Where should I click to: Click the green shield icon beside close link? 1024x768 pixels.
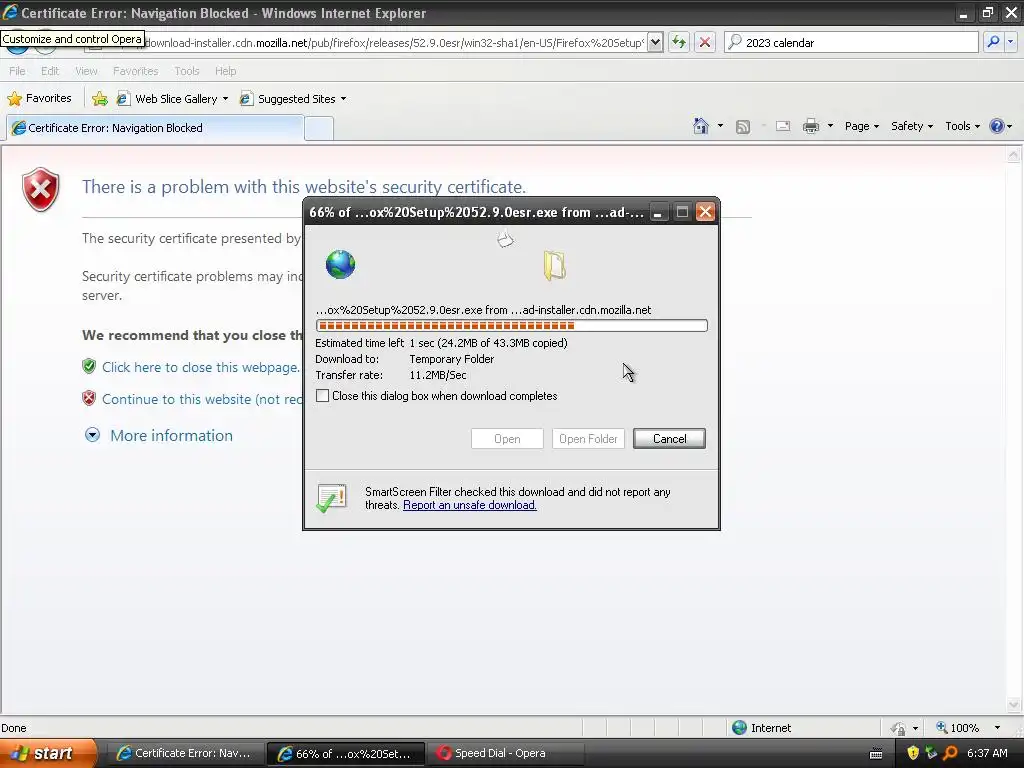pos(89,366)
